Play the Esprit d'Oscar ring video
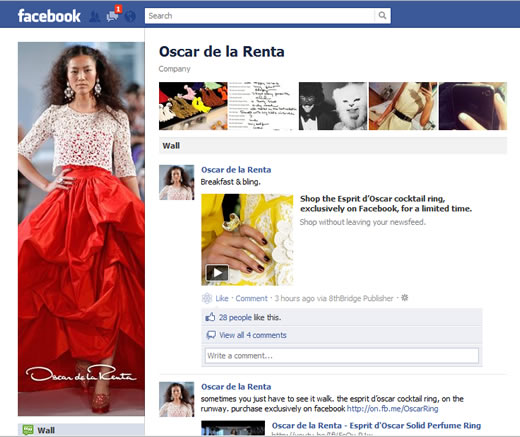Image resolution: width=520 pixels, height=437 pixels. [217, 273]
